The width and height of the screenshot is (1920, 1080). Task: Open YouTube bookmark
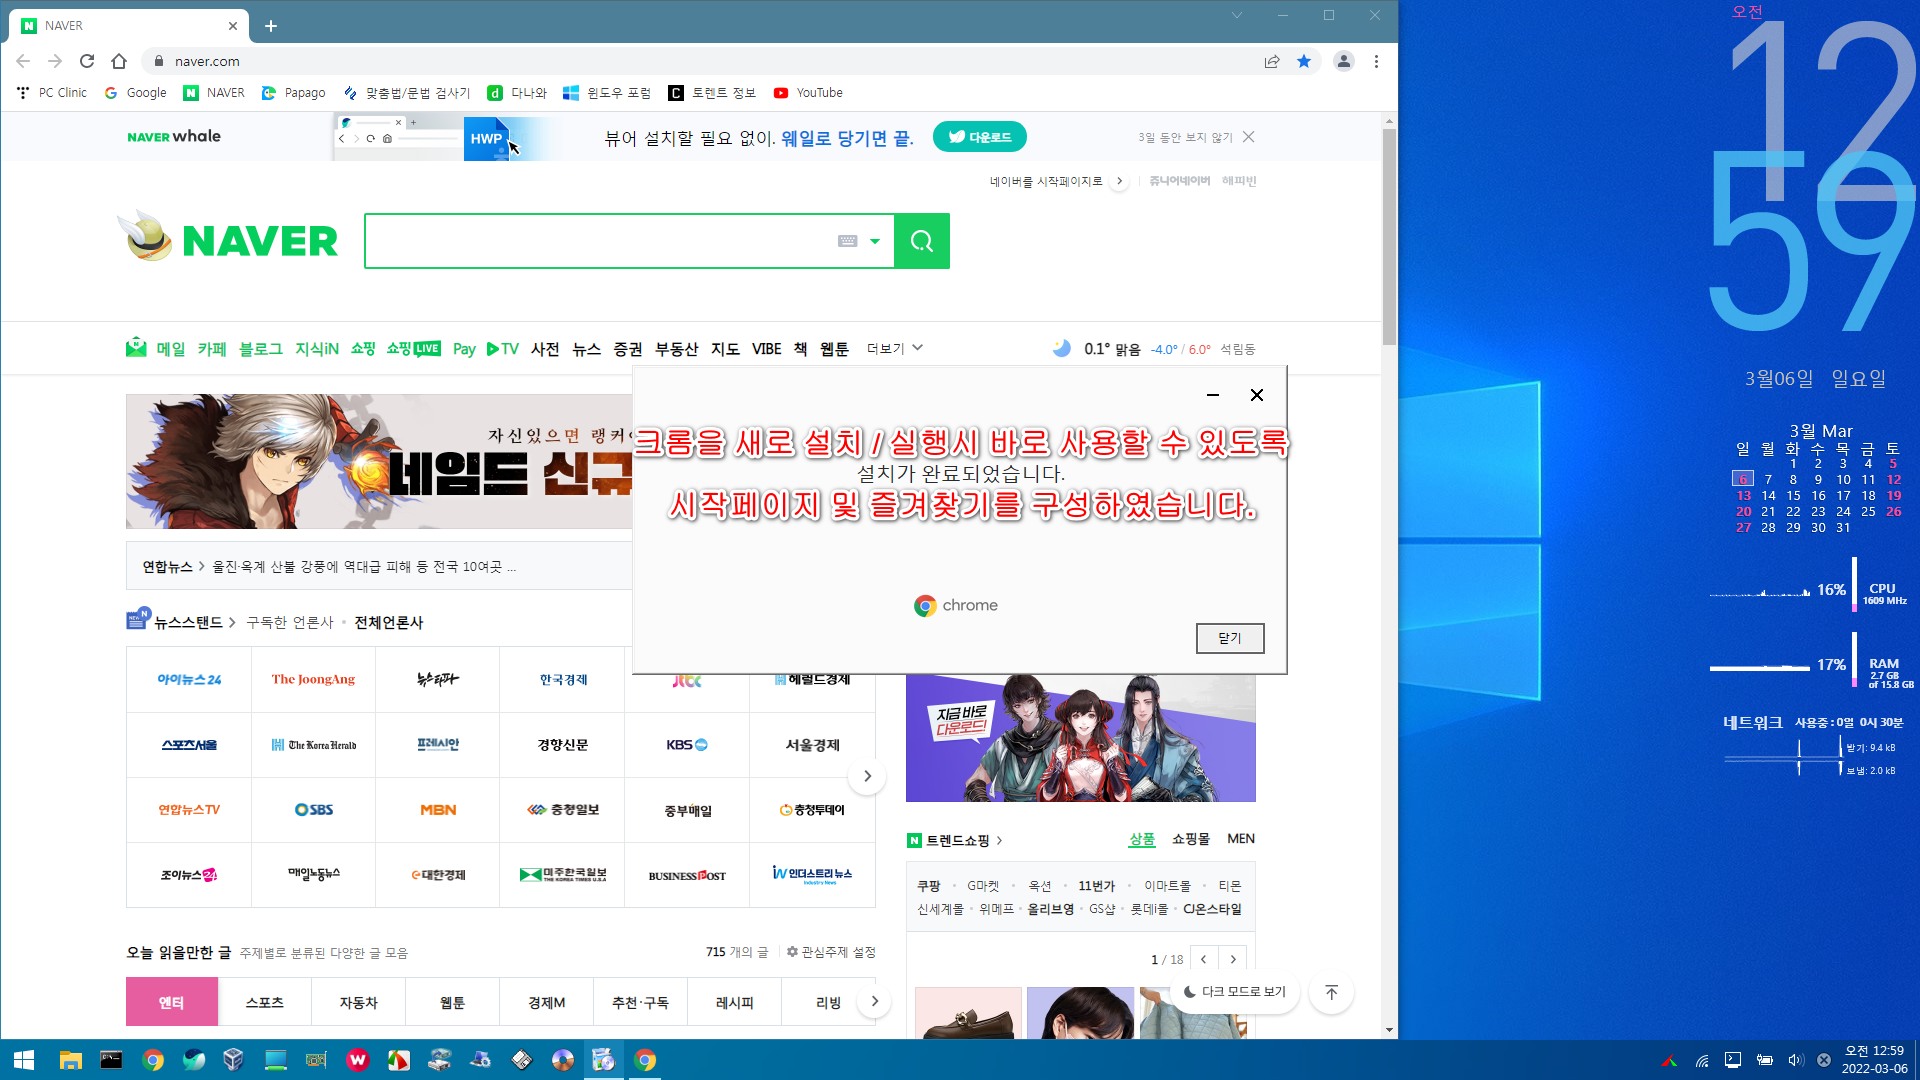808,93
